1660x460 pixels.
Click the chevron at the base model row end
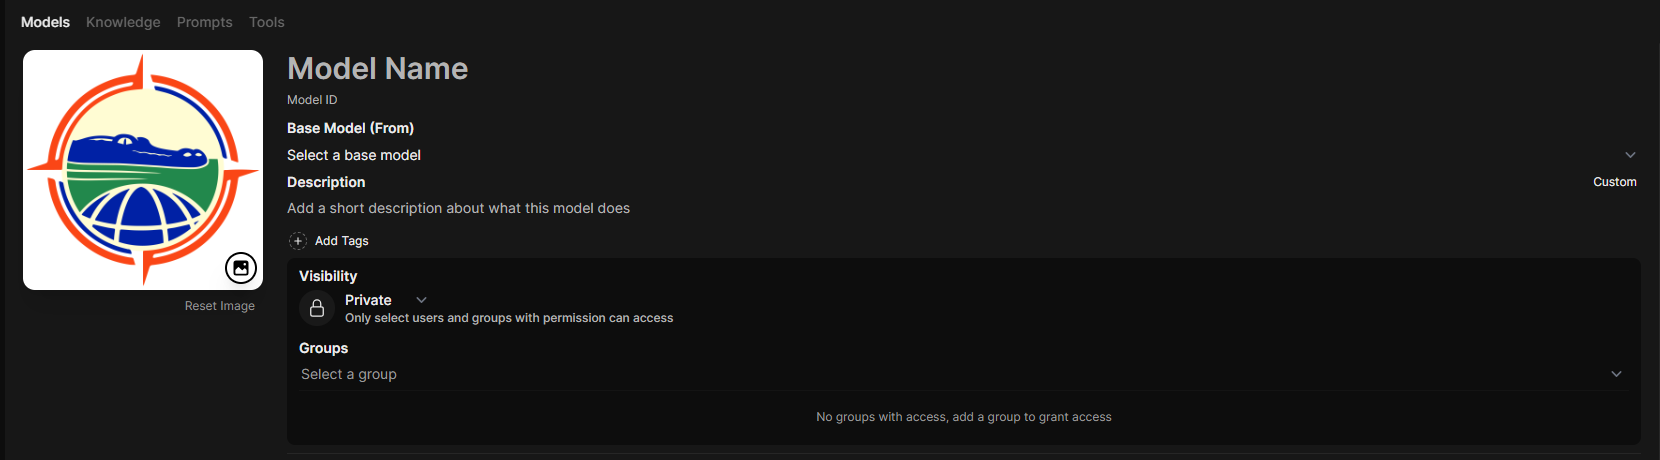[x=1630, y=155]
